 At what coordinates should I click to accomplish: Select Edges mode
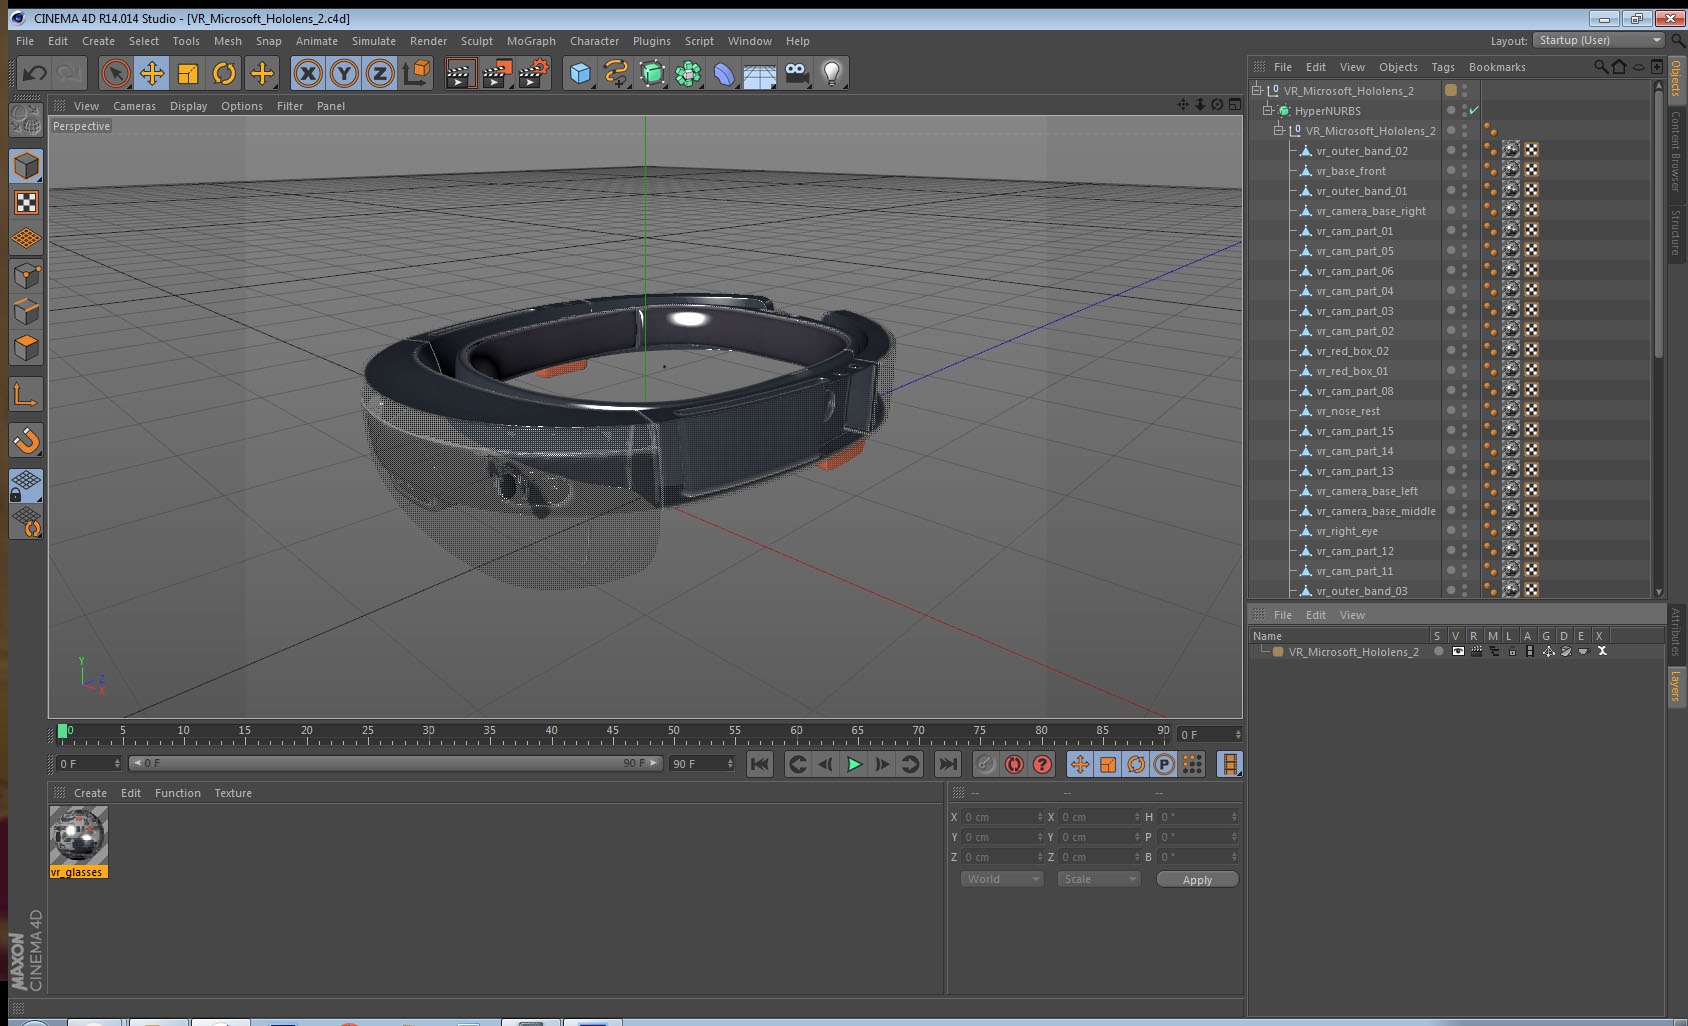point(26,311)
